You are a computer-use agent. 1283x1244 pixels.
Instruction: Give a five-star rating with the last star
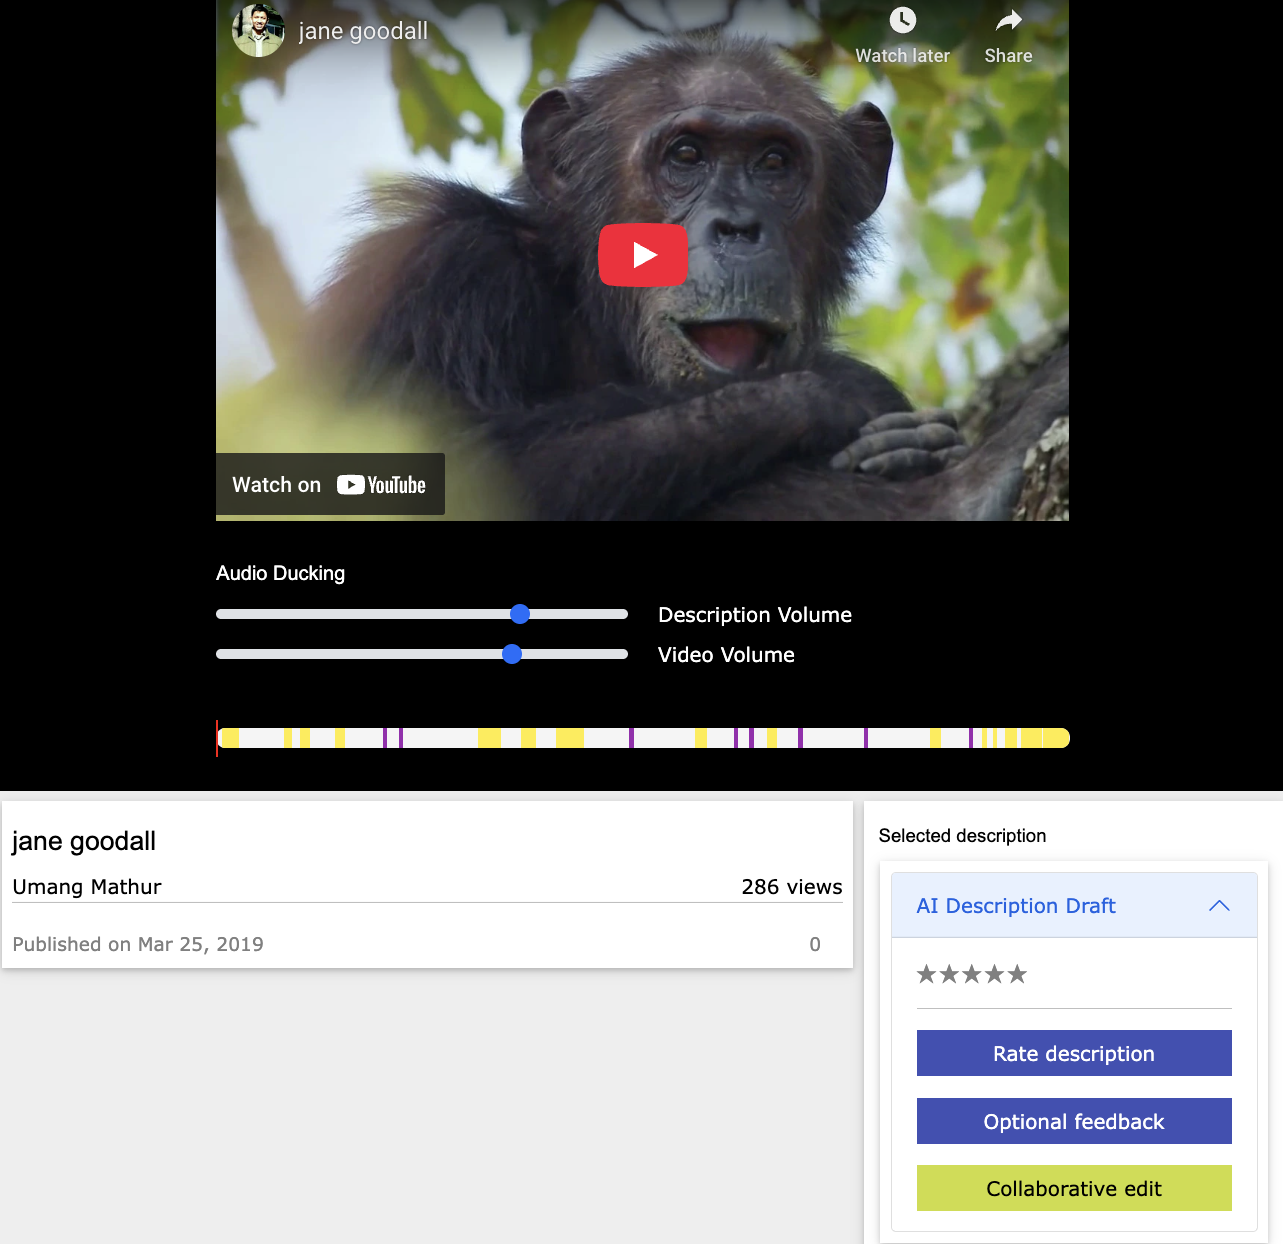(x=1017, y=974)
